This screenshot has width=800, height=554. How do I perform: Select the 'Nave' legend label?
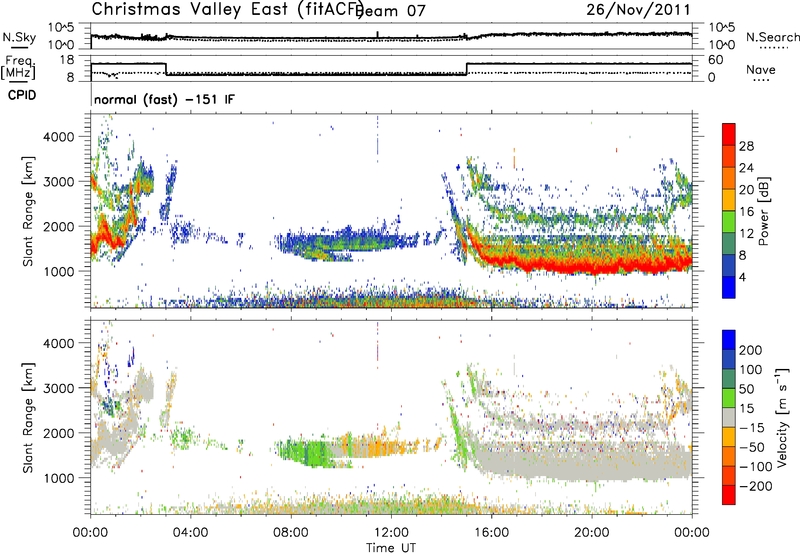coord(761,69)
